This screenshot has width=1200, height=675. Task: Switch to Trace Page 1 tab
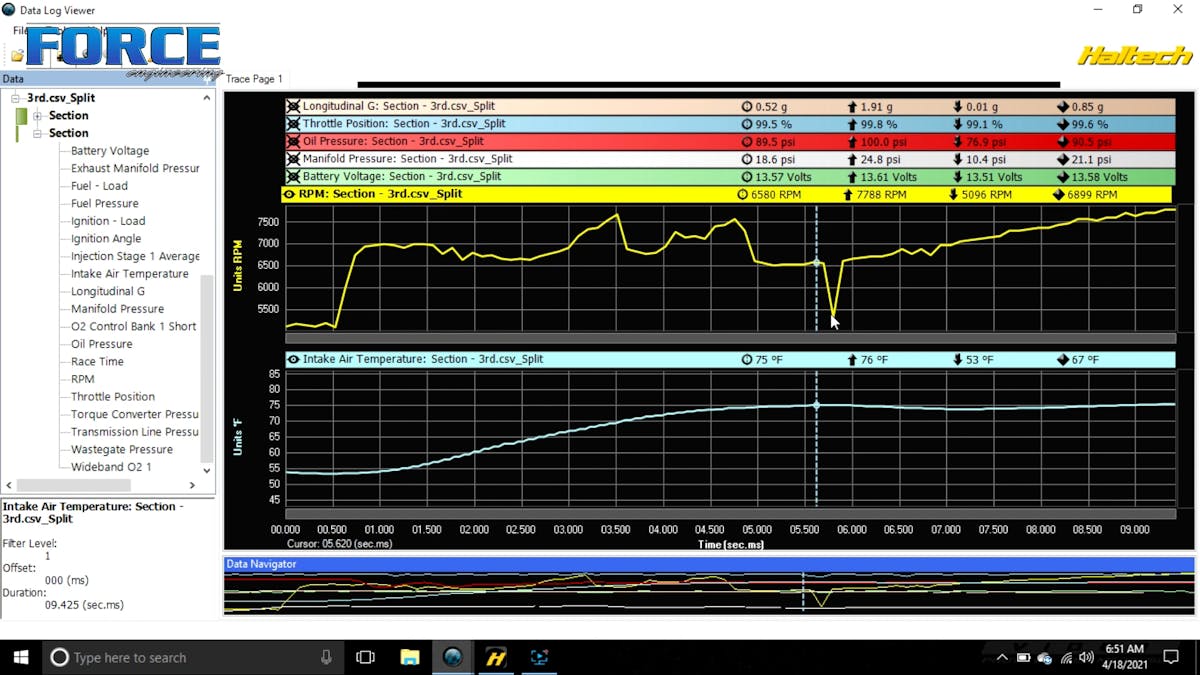254,79
